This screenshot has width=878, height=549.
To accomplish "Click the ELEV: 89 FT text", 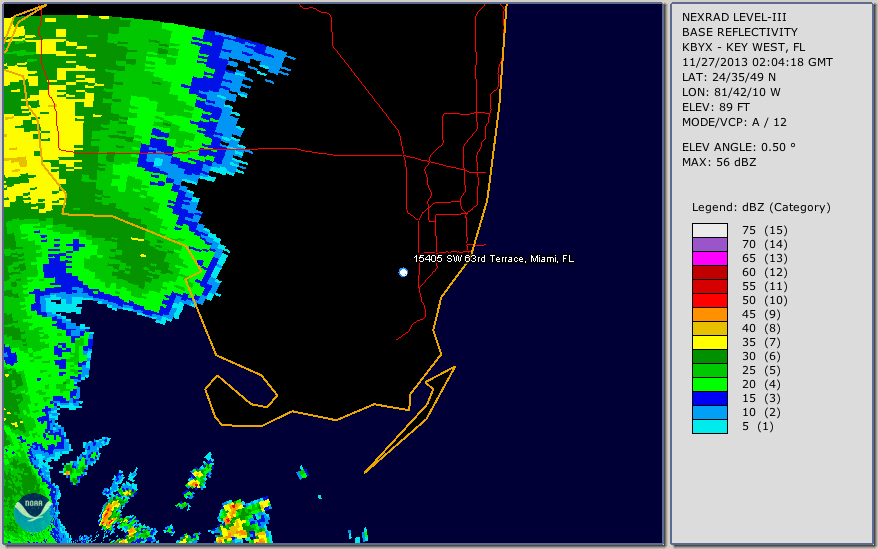I will 716,107.
